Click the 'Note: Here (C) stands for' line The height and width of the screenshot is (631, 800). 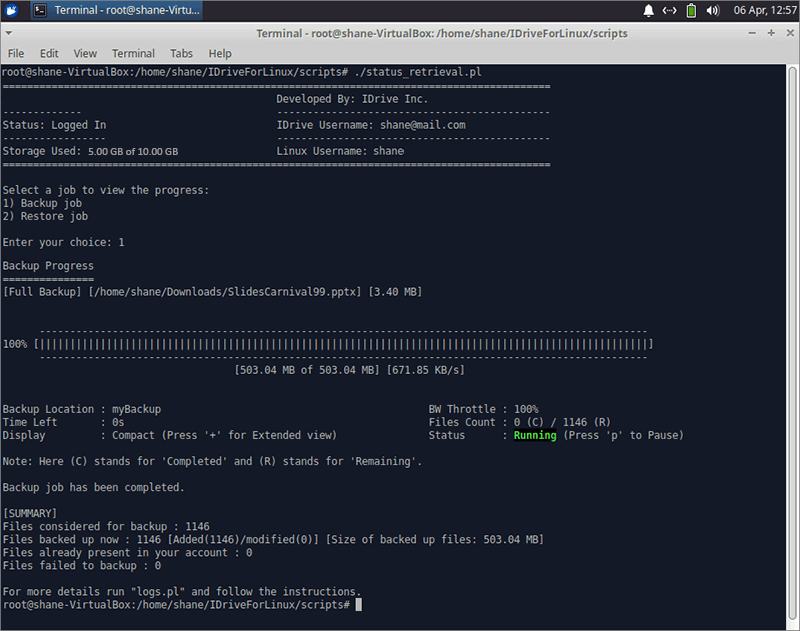tap(212, 461)
